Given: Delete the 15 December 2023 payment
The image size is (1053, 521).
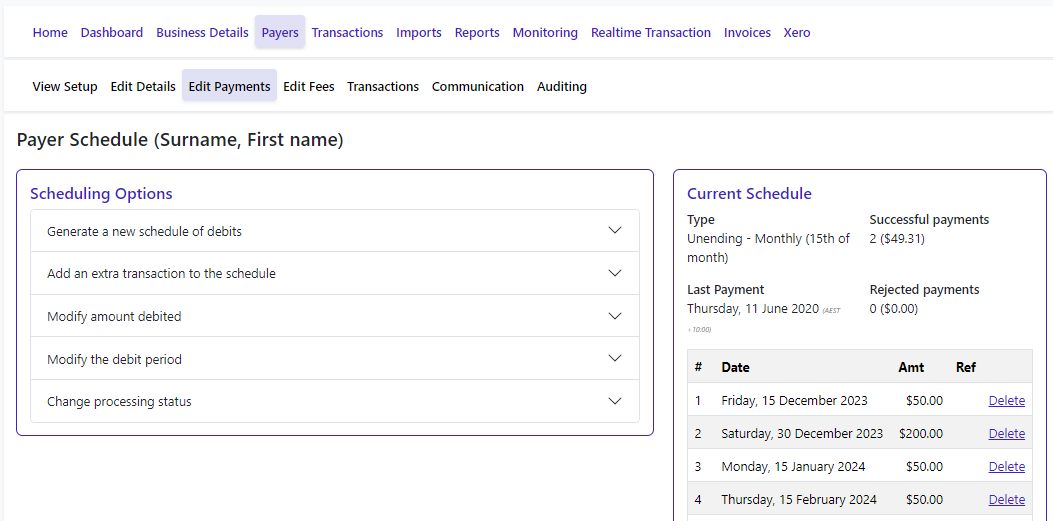Looking at the screenshot, I should pos(1006,400).
